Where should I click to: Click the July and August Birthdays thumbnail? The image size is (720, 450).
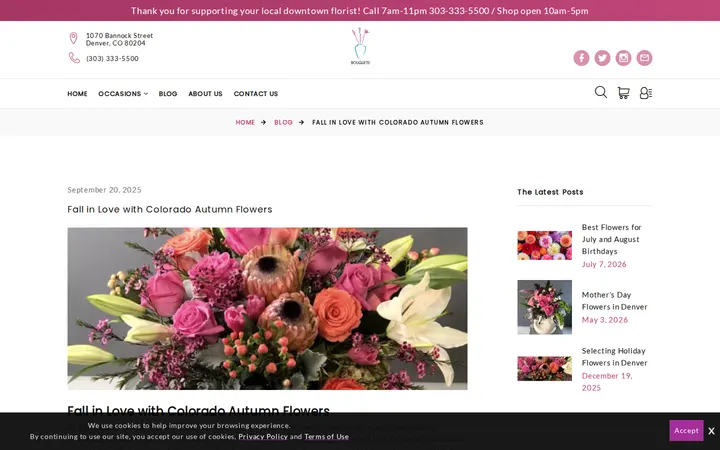pos(545,245)
